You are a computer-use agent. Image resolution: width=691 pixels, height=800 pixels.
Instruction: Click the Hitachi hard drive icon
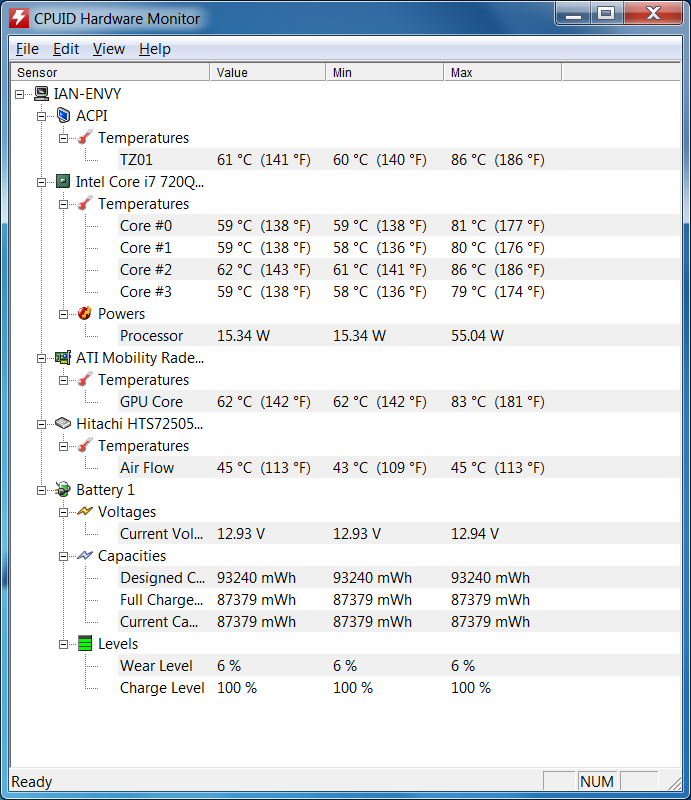tap(63, 424)
